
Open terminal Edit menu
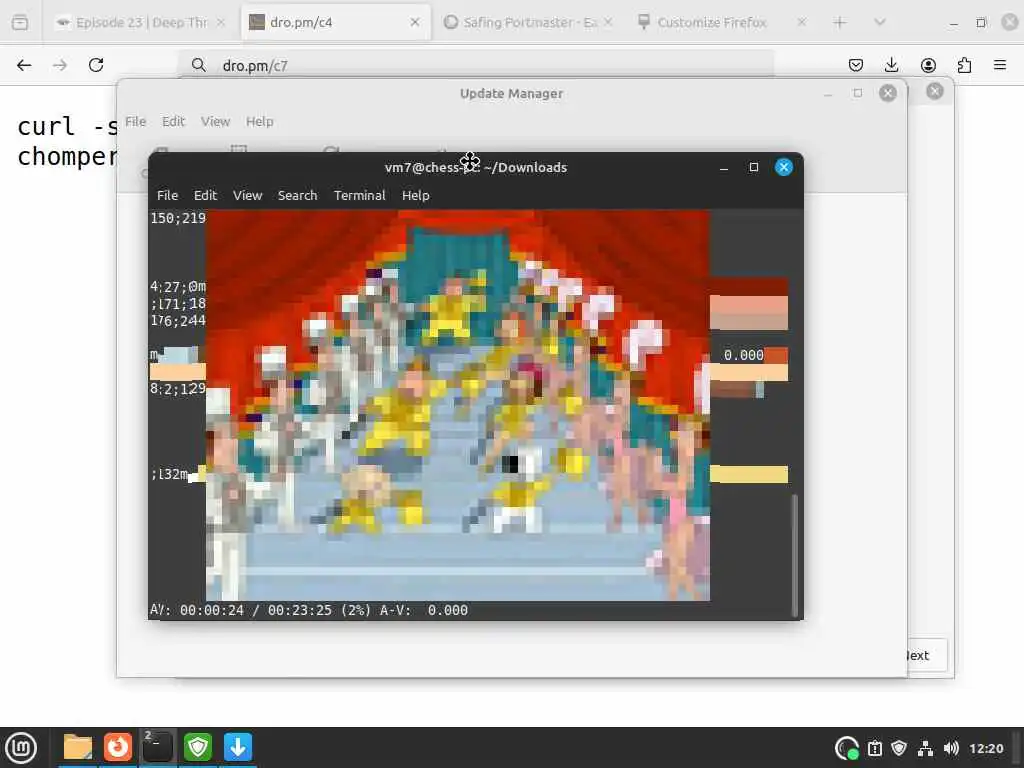(205, 195)
